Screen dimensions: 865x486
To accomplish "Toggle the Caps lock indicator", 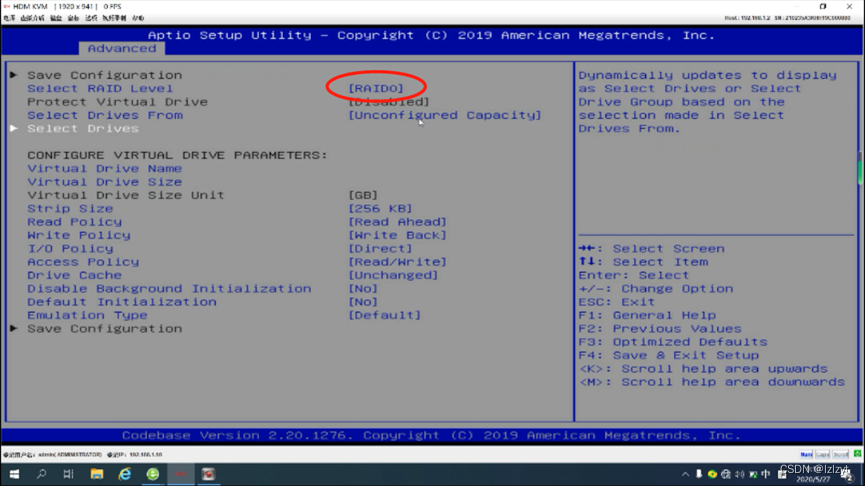I will tap(823, 455).
